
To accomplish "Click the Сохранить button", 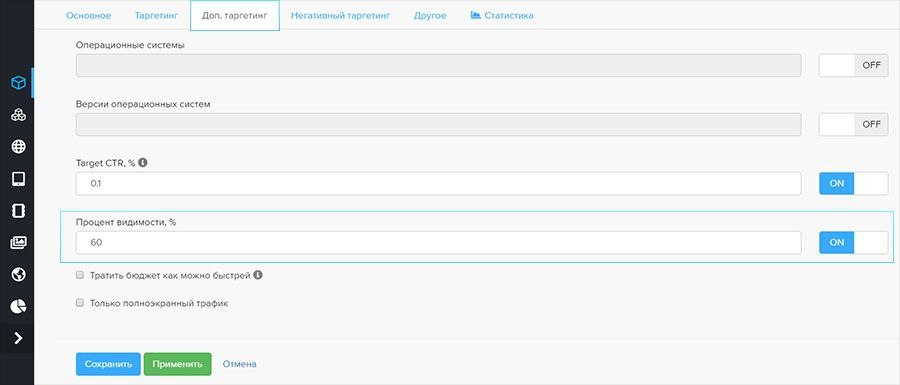I will [x=108, y=364].
